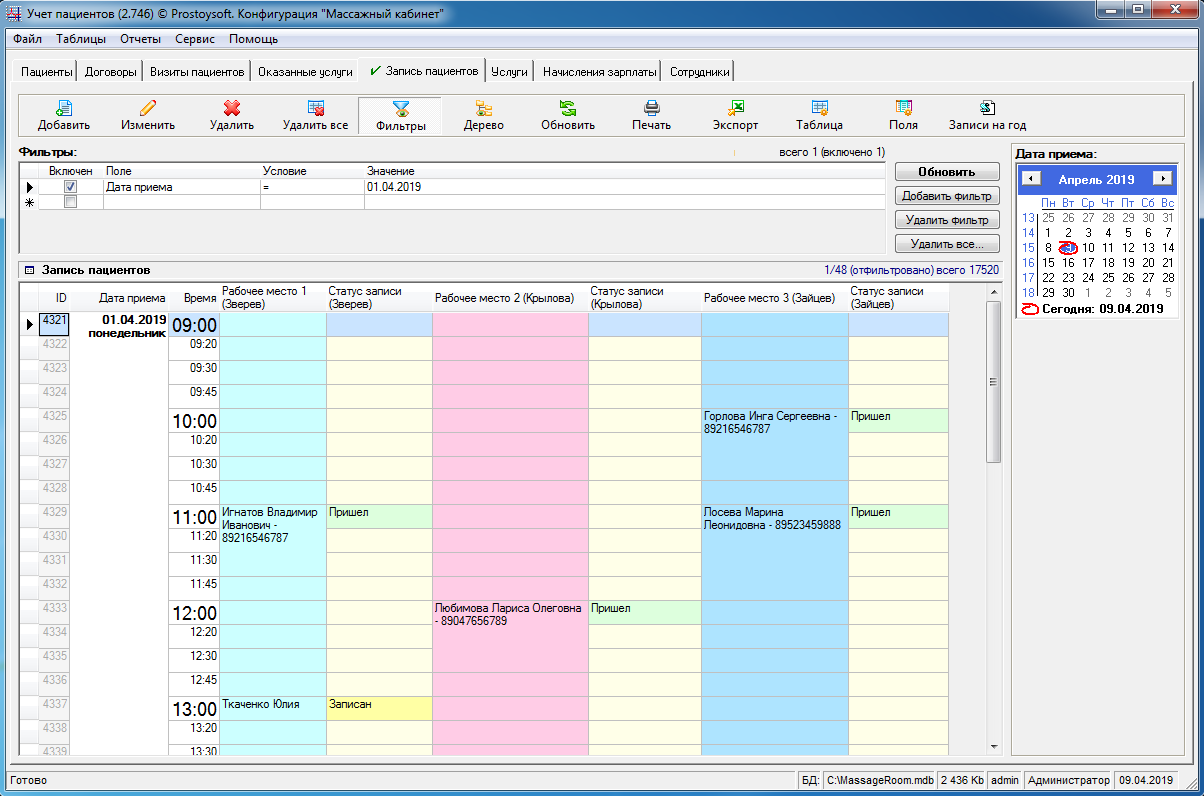This screenshot has height=796, width=1204.
Task: Click the Удалить все... filter button
Action: click(x=946, y=244)
